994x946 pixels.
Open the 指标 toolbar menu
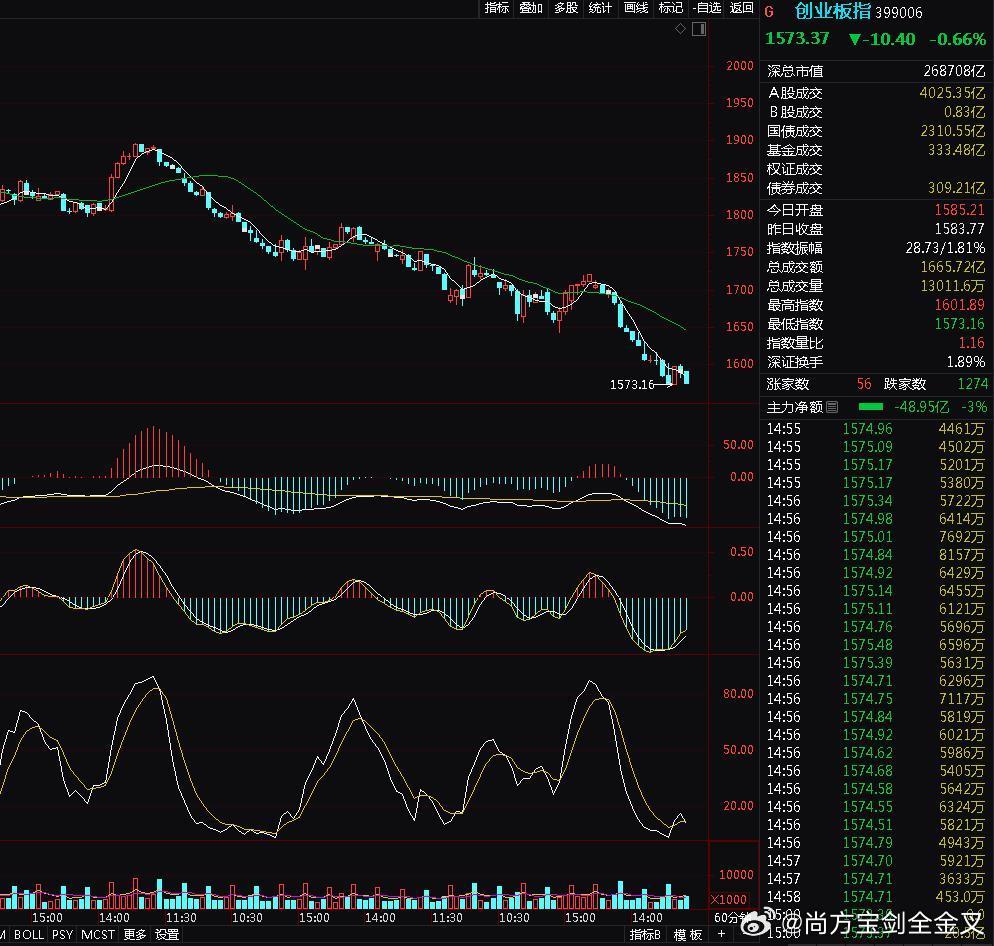(497, 8)
